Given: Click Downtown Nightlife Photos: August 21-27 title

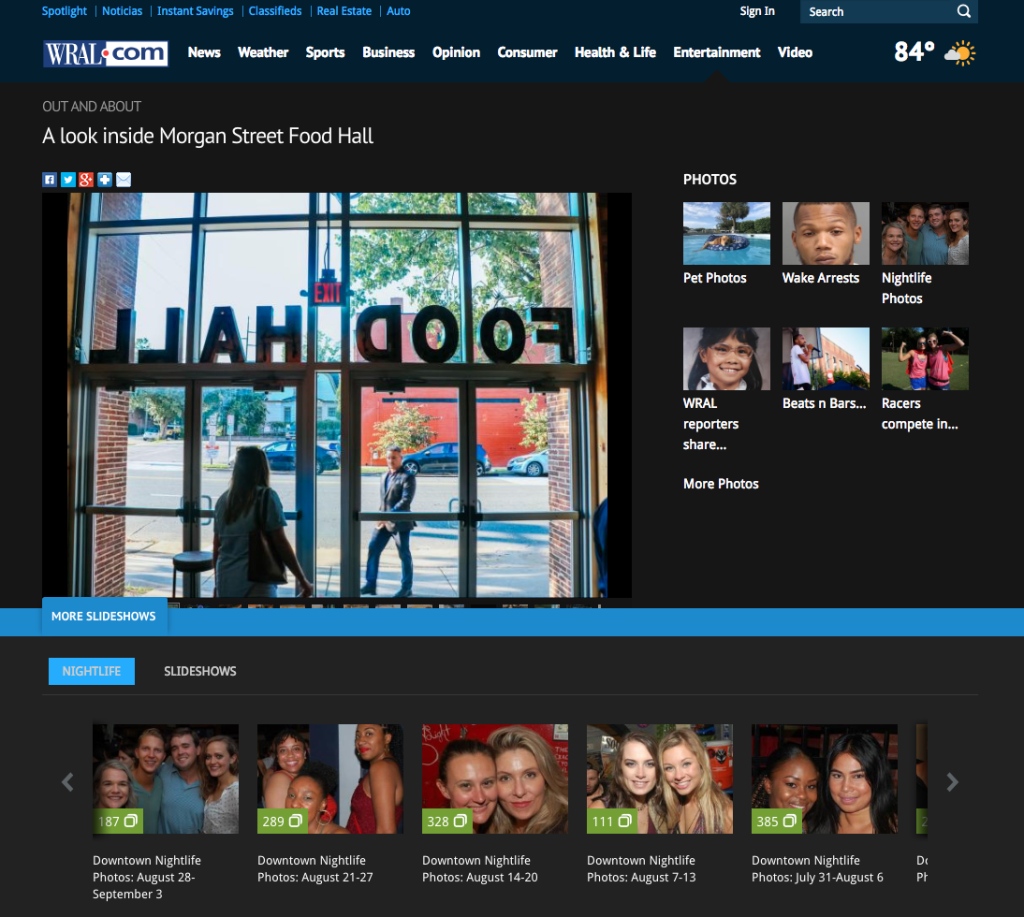Looking at the screenshot, I should tap(315, 869).
